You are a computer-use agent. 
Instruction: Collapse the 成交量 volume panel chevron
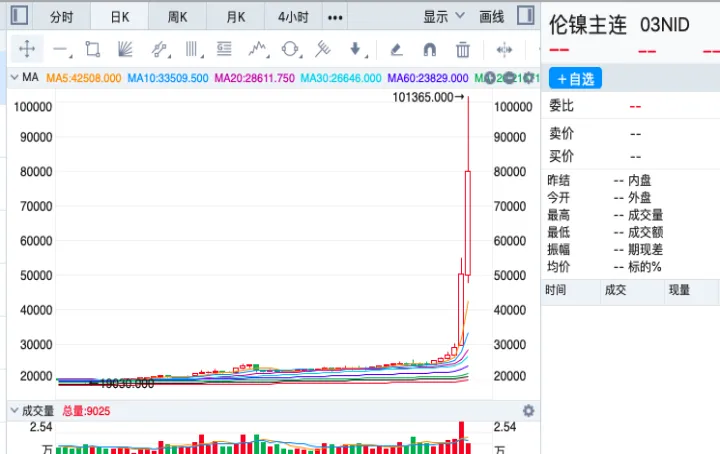click(x=14, y=410)
